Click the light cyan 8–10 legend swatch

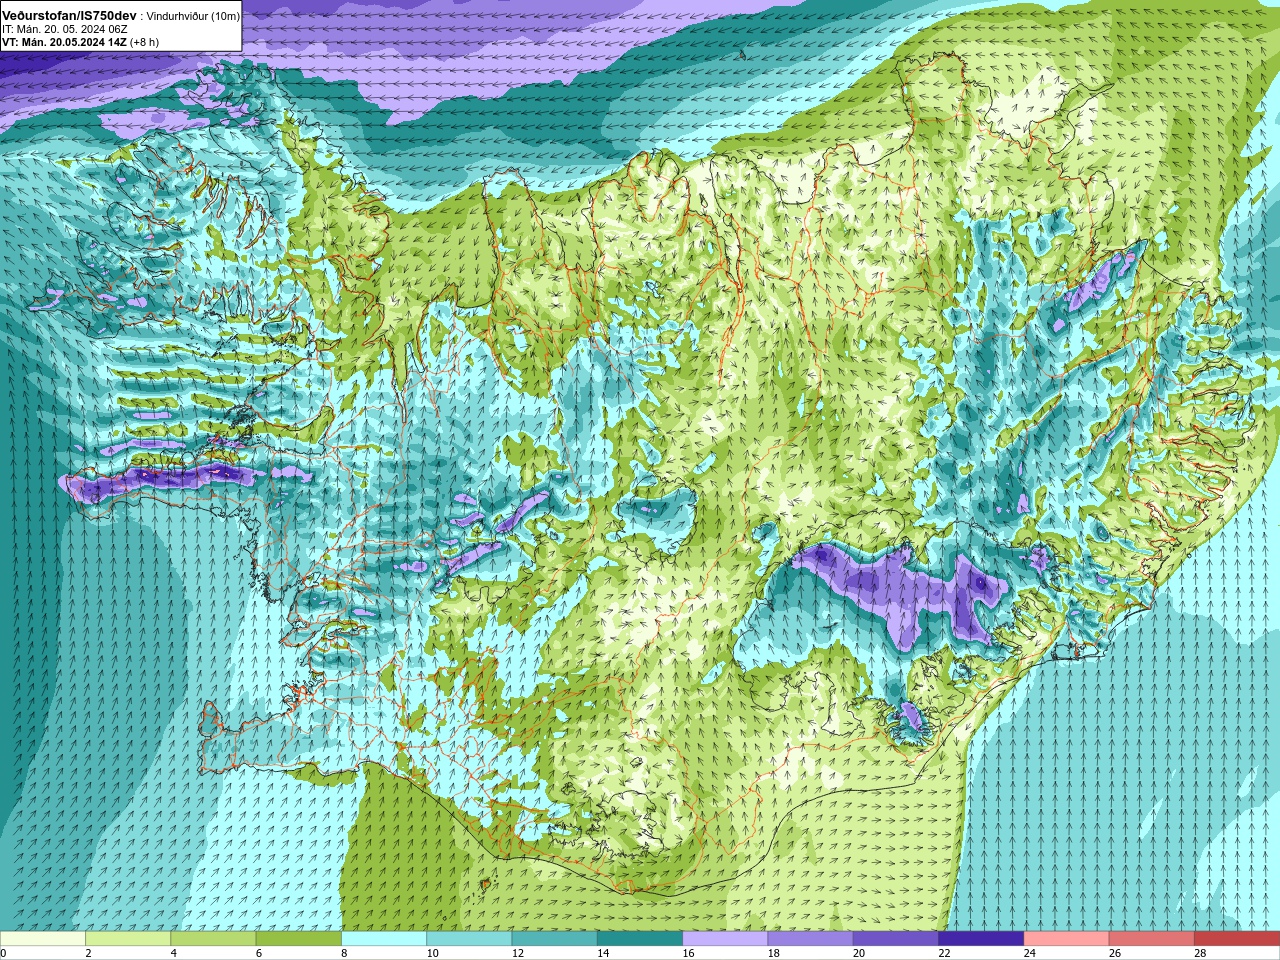(x=384, y=939)
